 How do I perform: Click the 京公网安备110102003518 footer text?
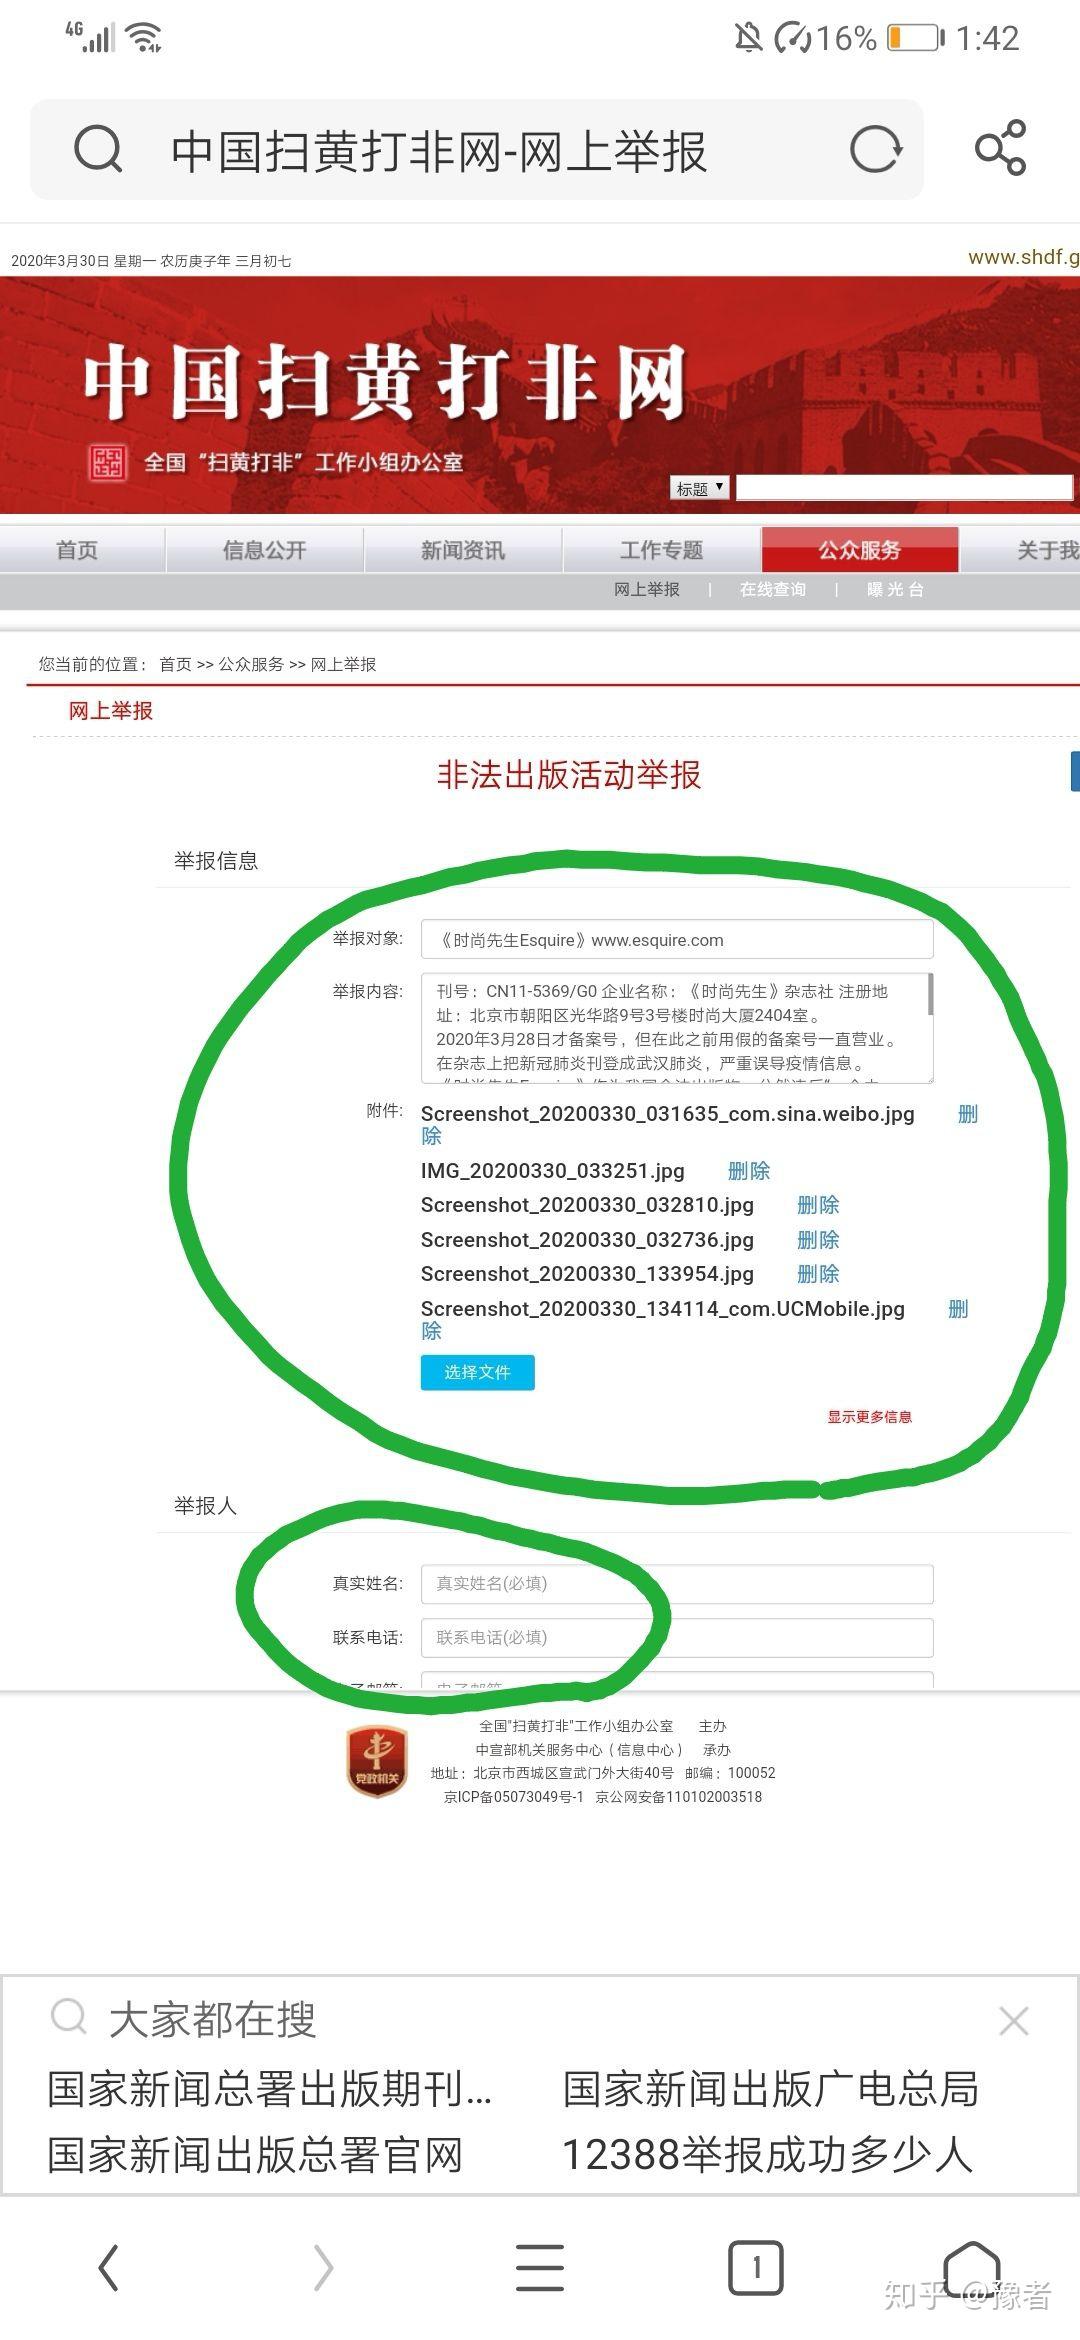(679, 1797)
